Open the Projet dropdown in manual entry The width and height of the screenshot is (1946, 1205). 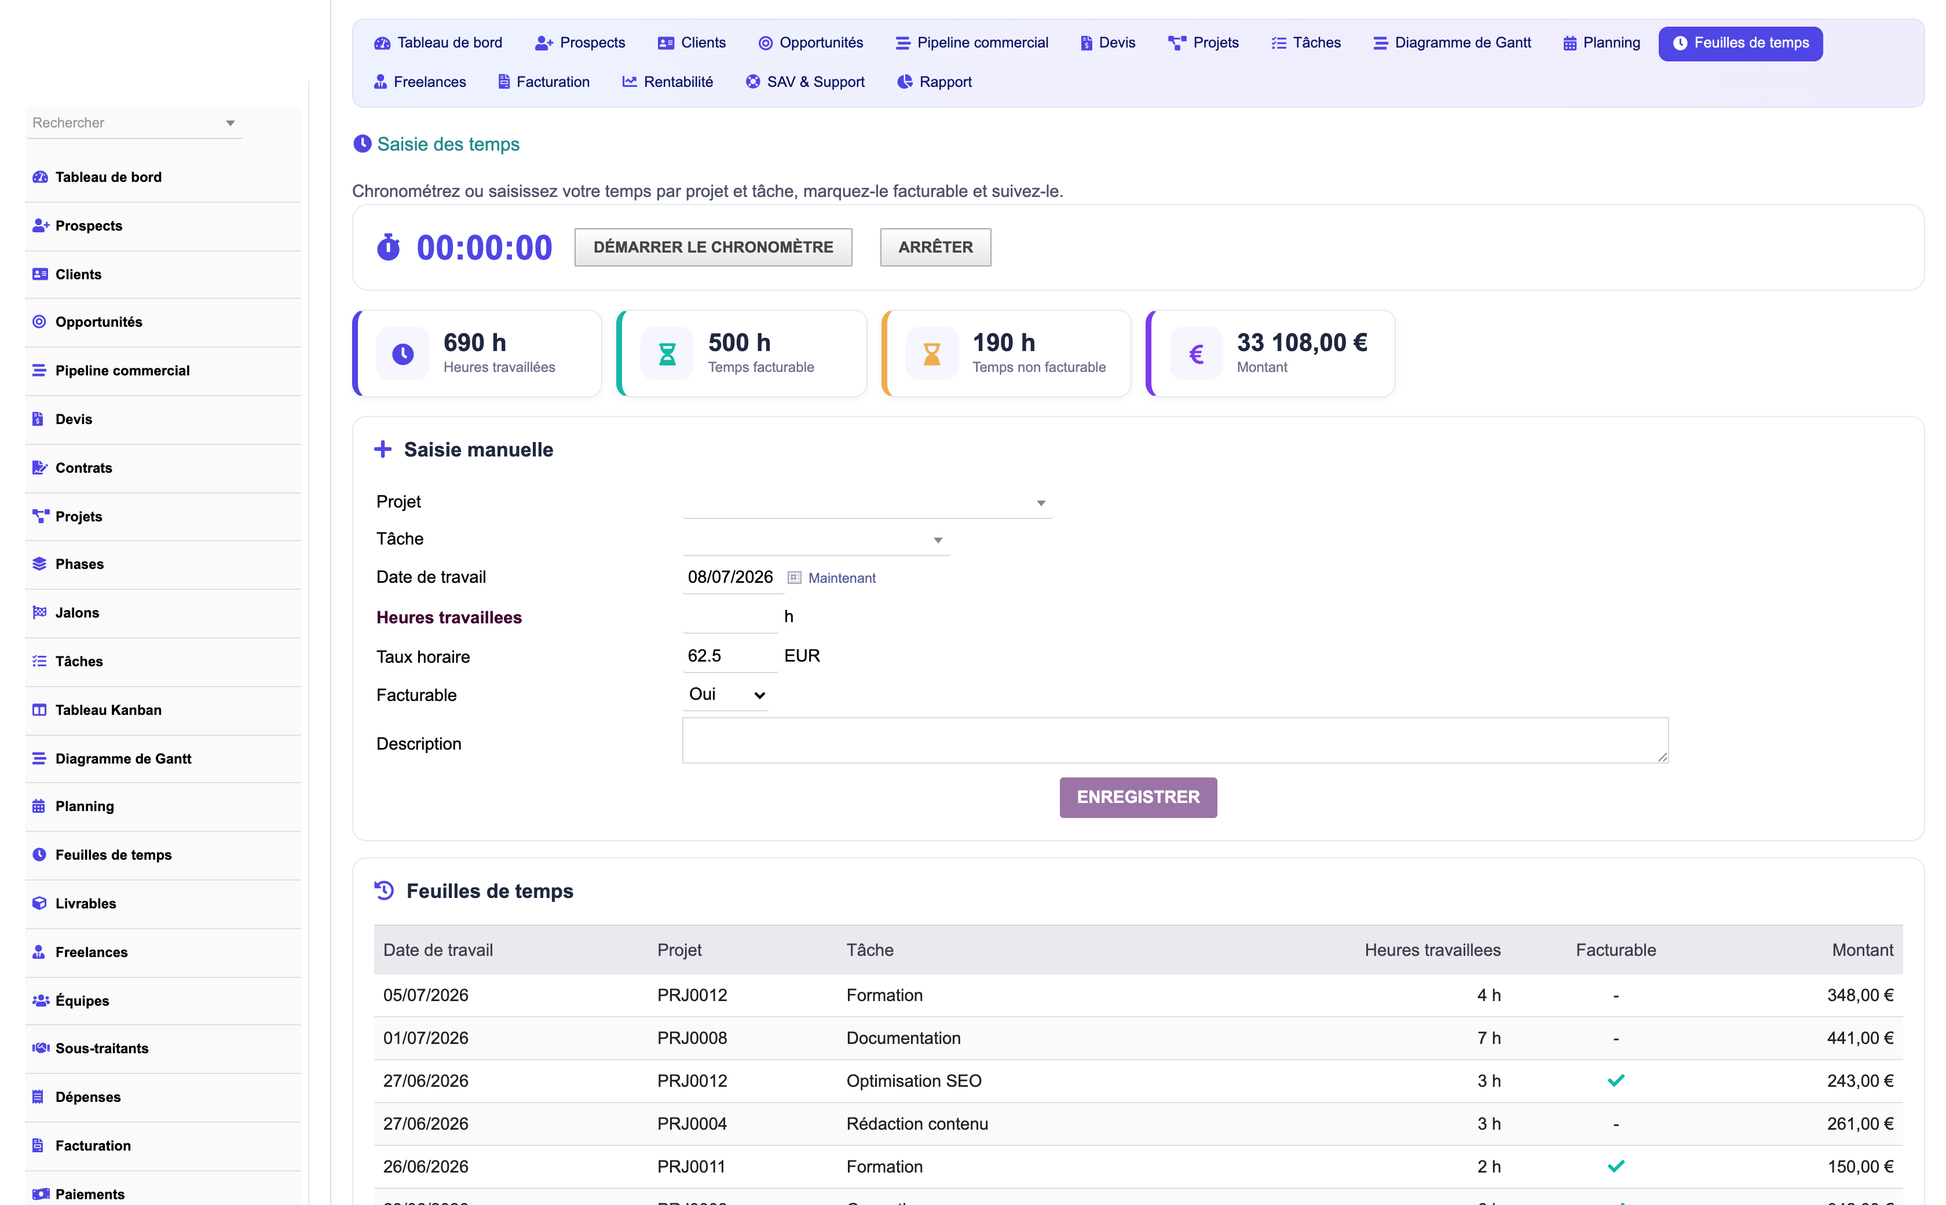tap(867, 502)
